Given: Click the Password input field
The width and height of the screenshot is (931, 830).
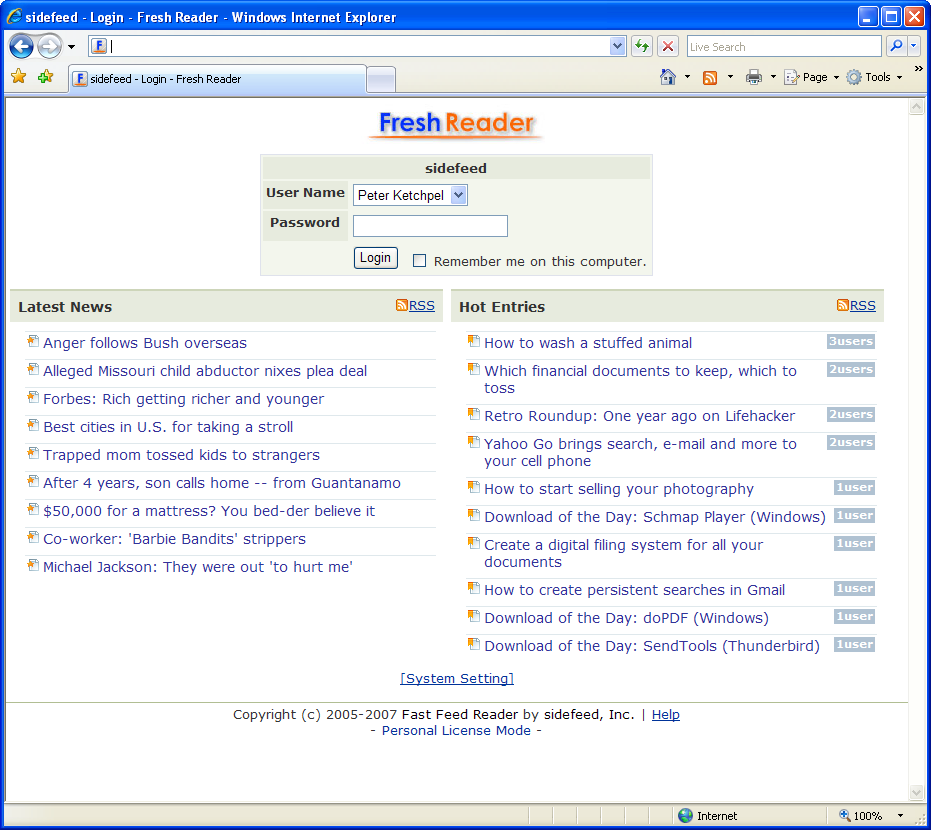Looking at the screenshot, I should tap(430, 226).
